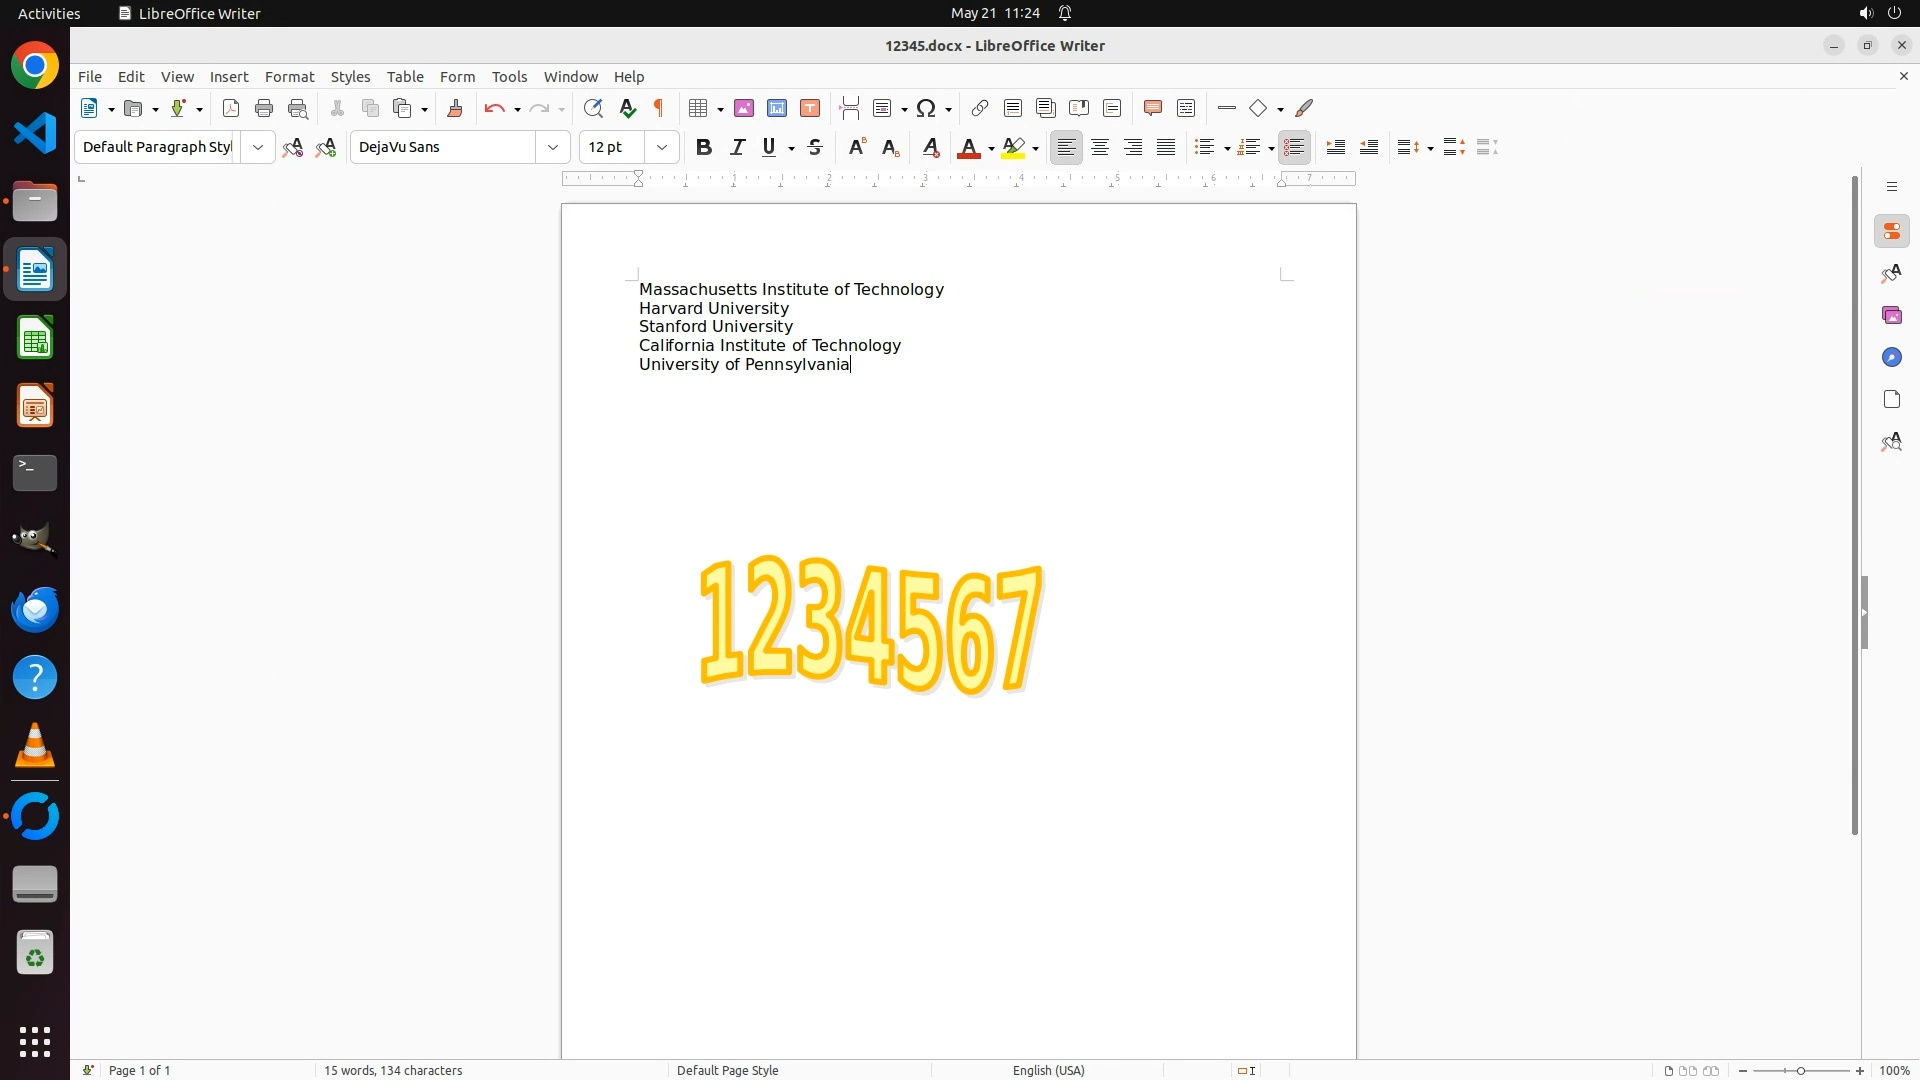The width and height of the screenshot is (1920, 1080).
Task: Click the Insert Image toolbar icon
Action: tap(744, 109)
